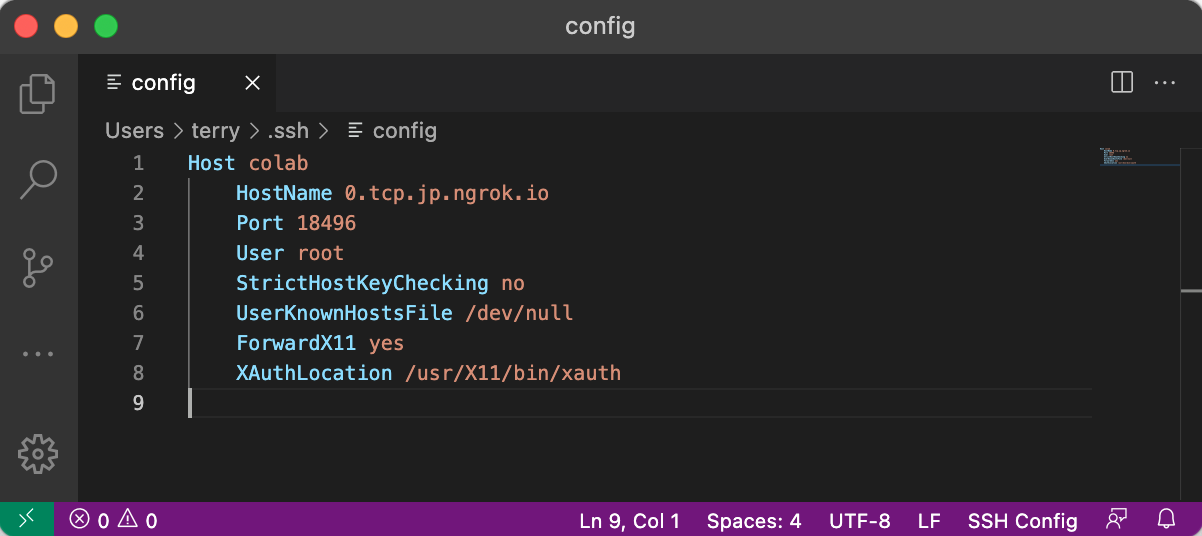Screen dimensions: 1202x536
Task: Open the Search view icon
Action: click(38, 179)
